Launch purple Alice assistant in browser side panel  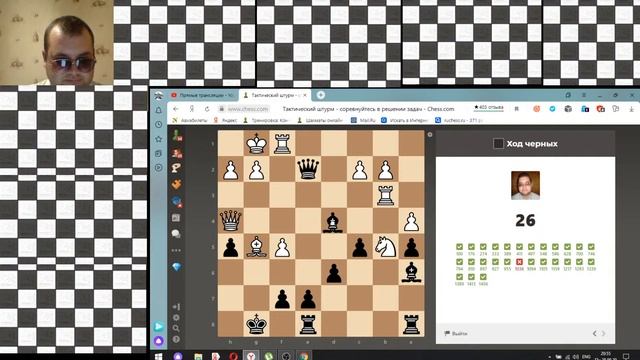tap(159, 340)
